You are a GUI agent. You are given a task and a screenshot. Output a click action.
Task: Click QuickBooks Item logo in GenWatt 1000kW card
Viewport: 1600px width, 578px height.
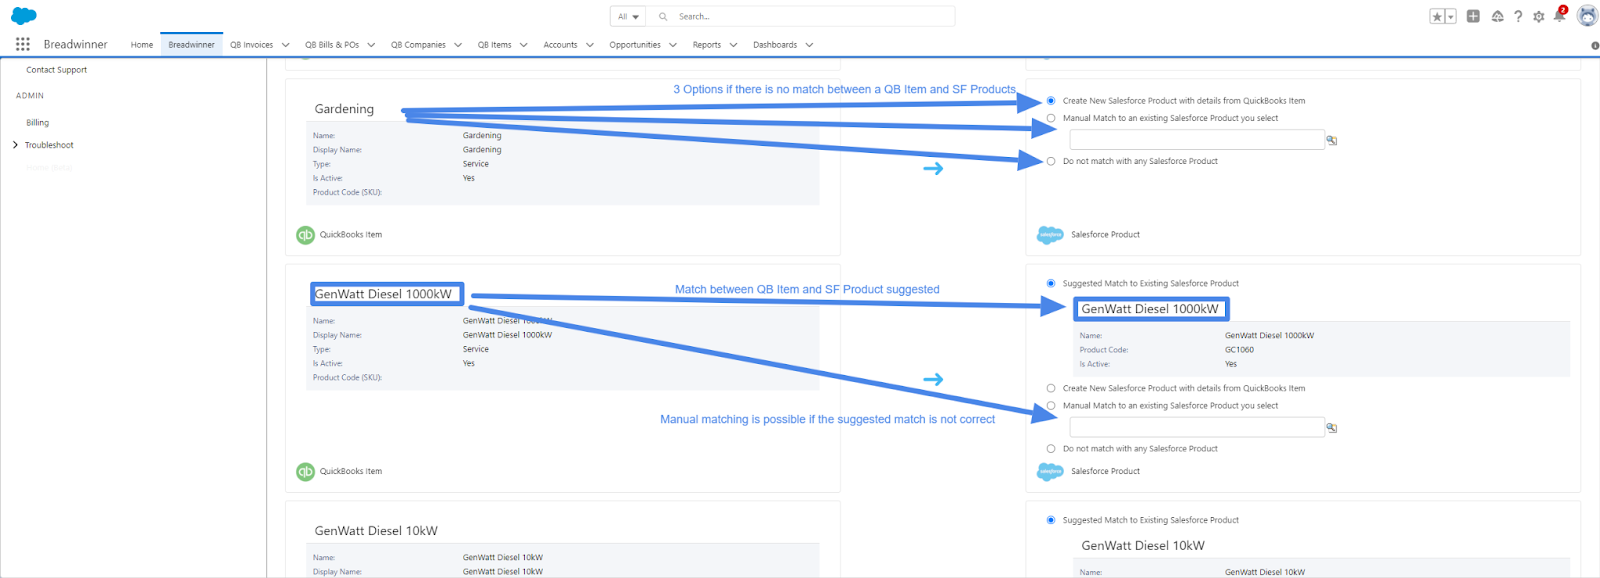[x=306, y=471]
